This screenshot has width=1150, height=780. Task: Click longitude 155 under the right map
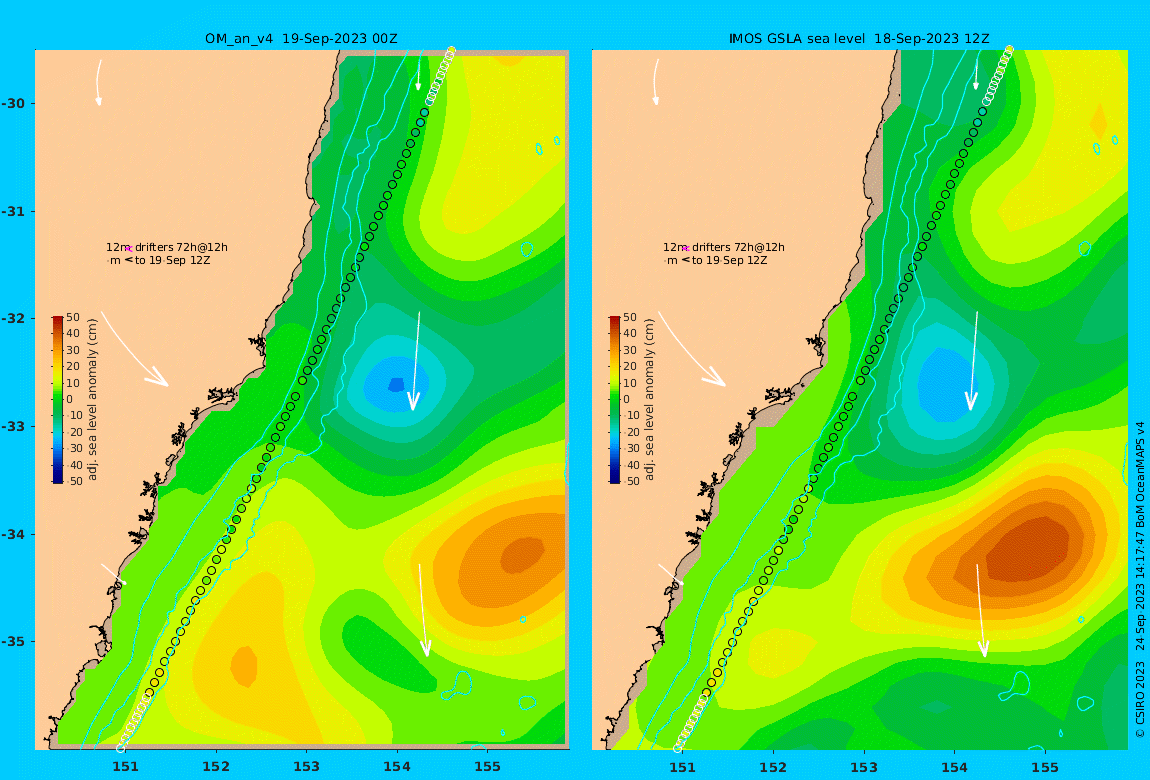pyautogui.click(x=1045, y=767)
